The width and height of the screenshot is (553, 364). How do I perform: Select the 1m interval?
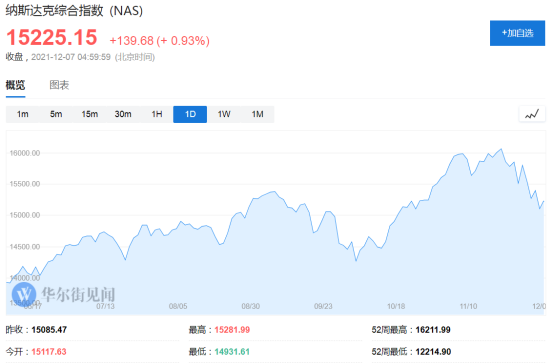(23, 114)
